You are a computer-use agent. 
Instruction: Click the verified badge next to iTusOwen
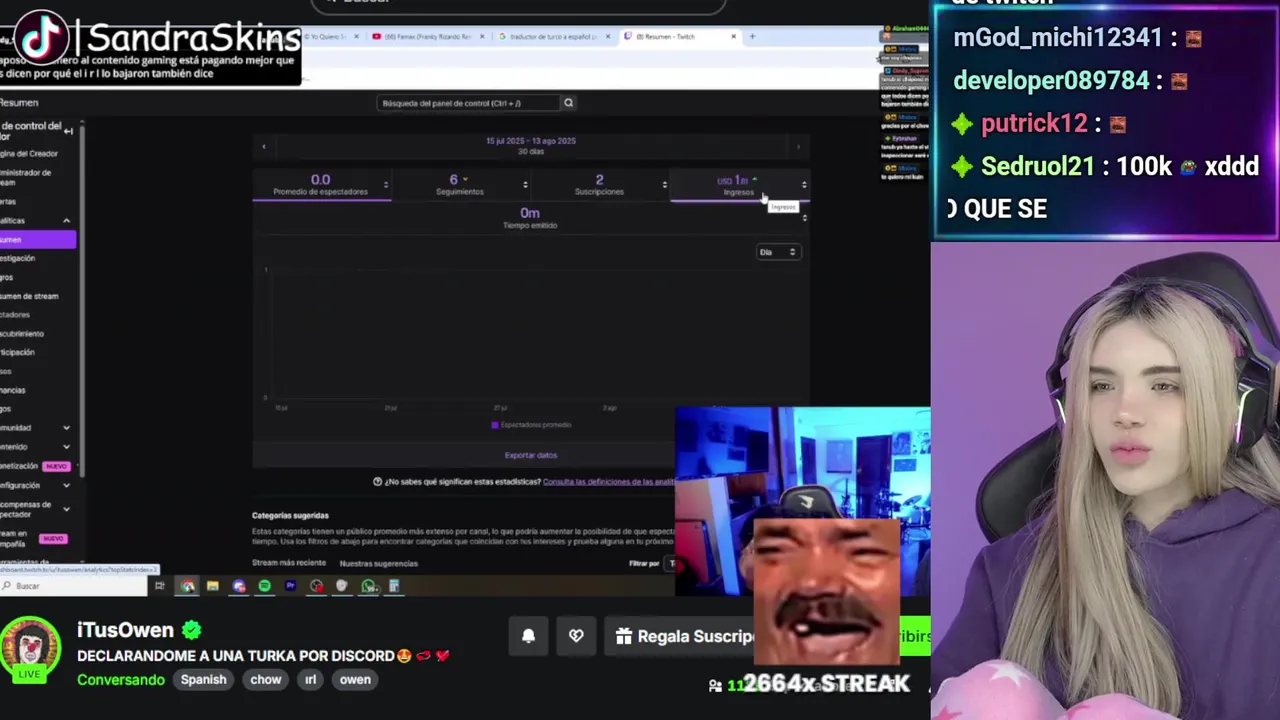(x=192, y=630)
